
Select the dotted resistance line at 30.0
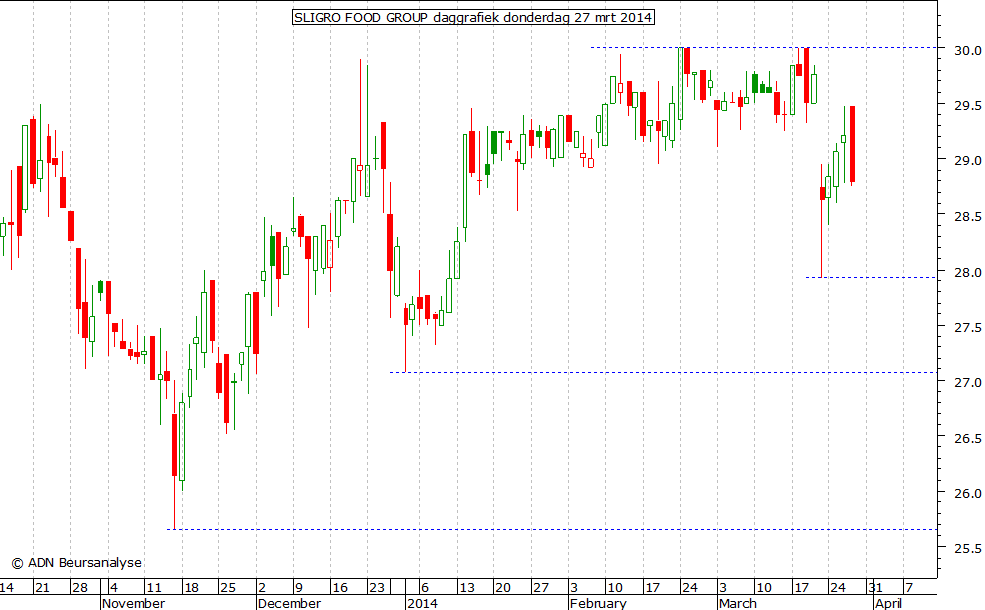coord(760,48)
